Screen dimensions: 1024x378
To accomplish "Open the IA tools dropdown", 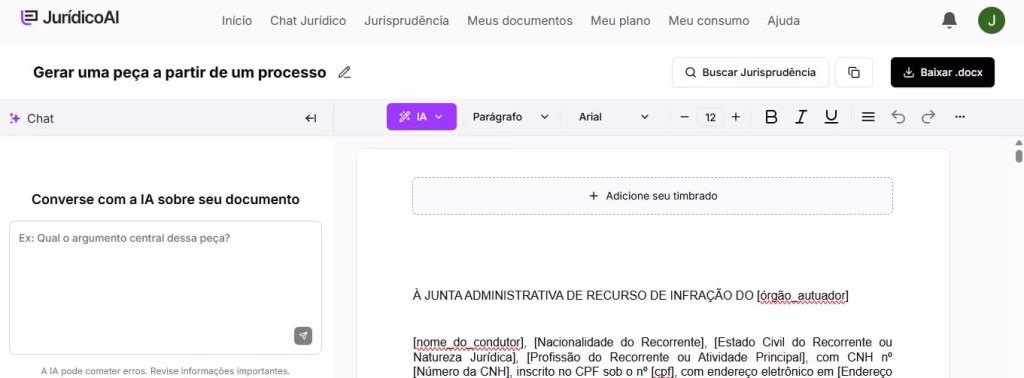I will [421, 117].
